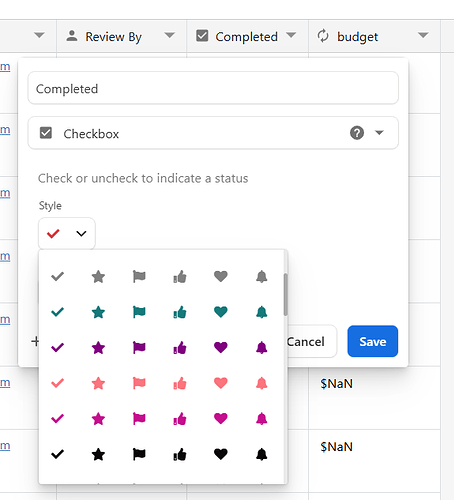Pick the teal thumbs-up style icon
The image size is (454, 500).
(x=180, y=312)
